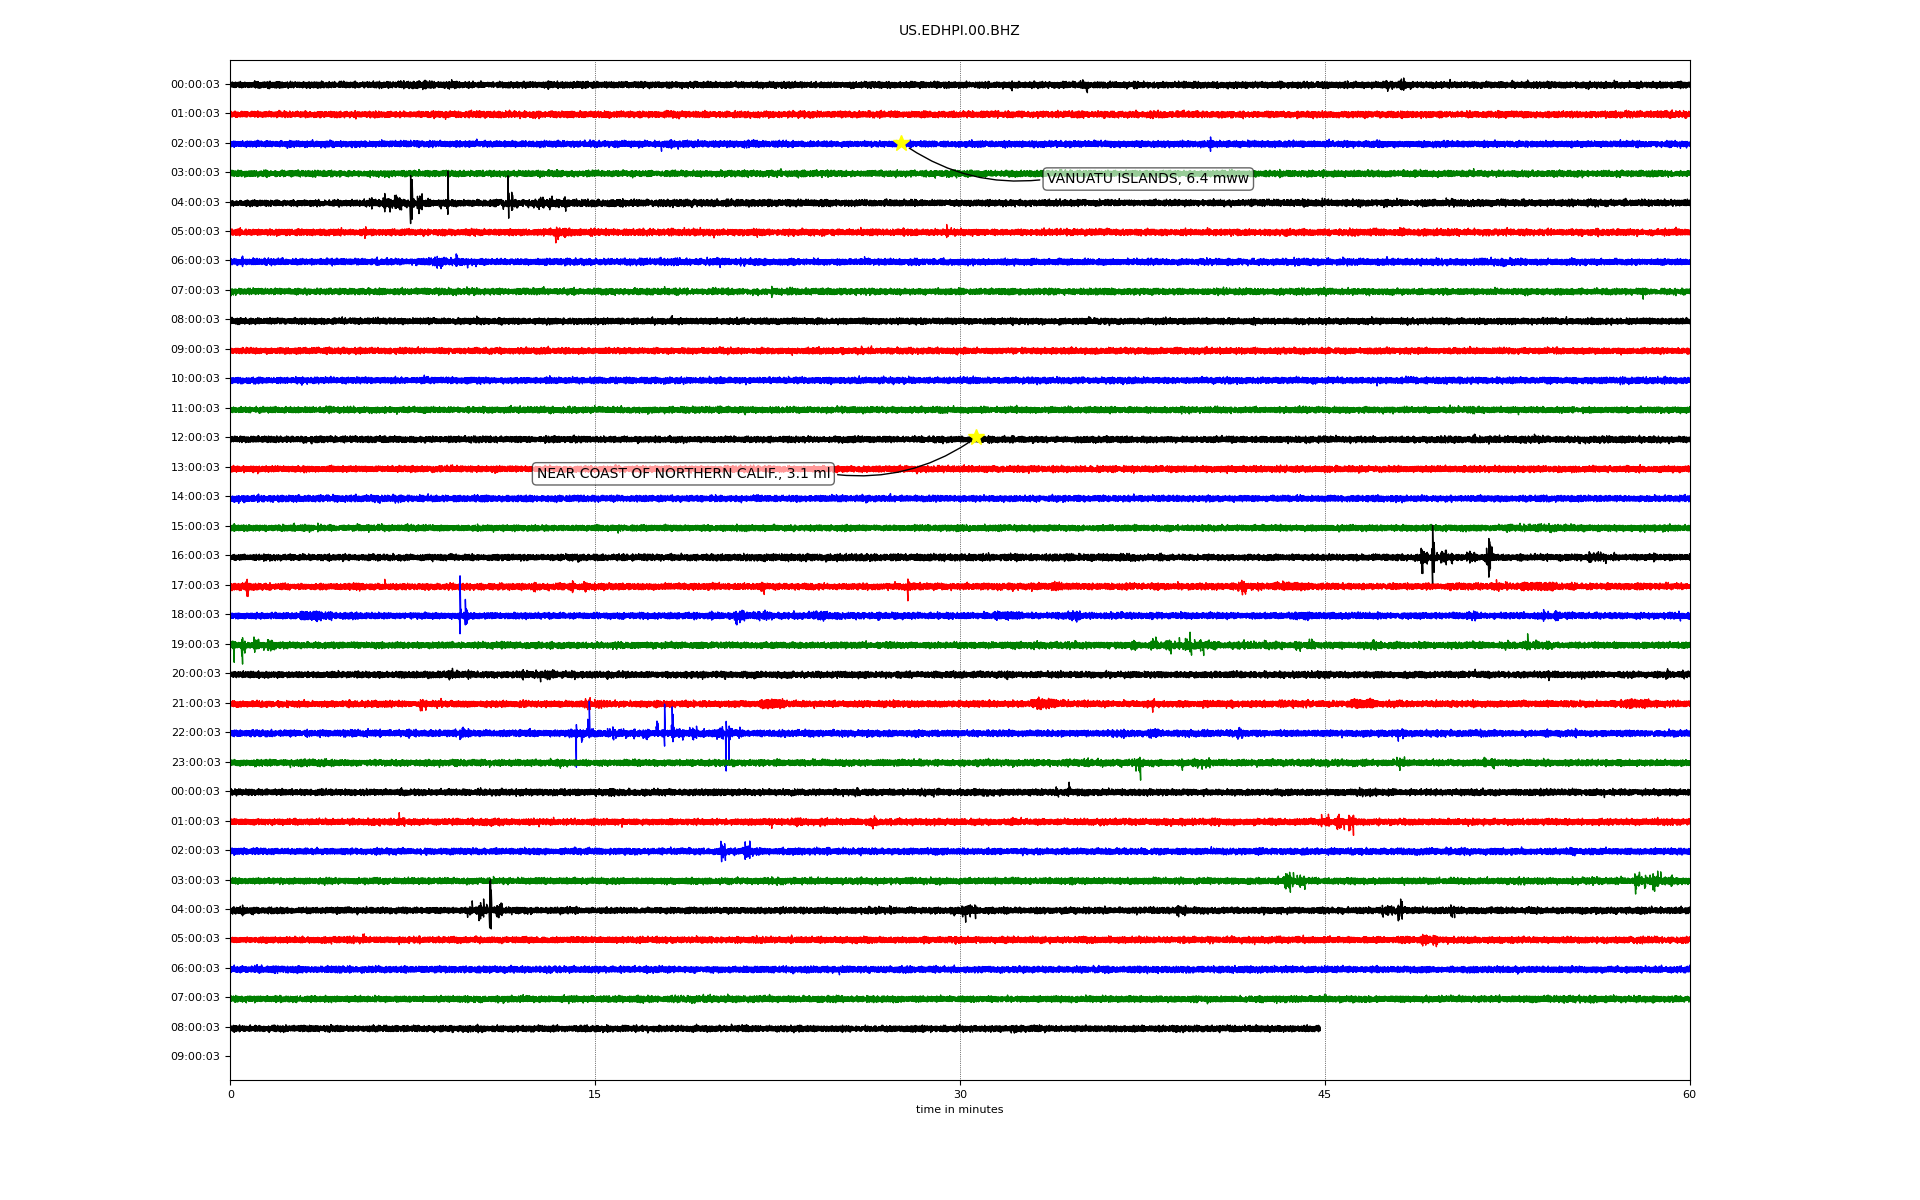Click the black spike cluster on the 16:00:03 trace
Viewport: 1920px width, 1200px height.
pos(1433,556)
